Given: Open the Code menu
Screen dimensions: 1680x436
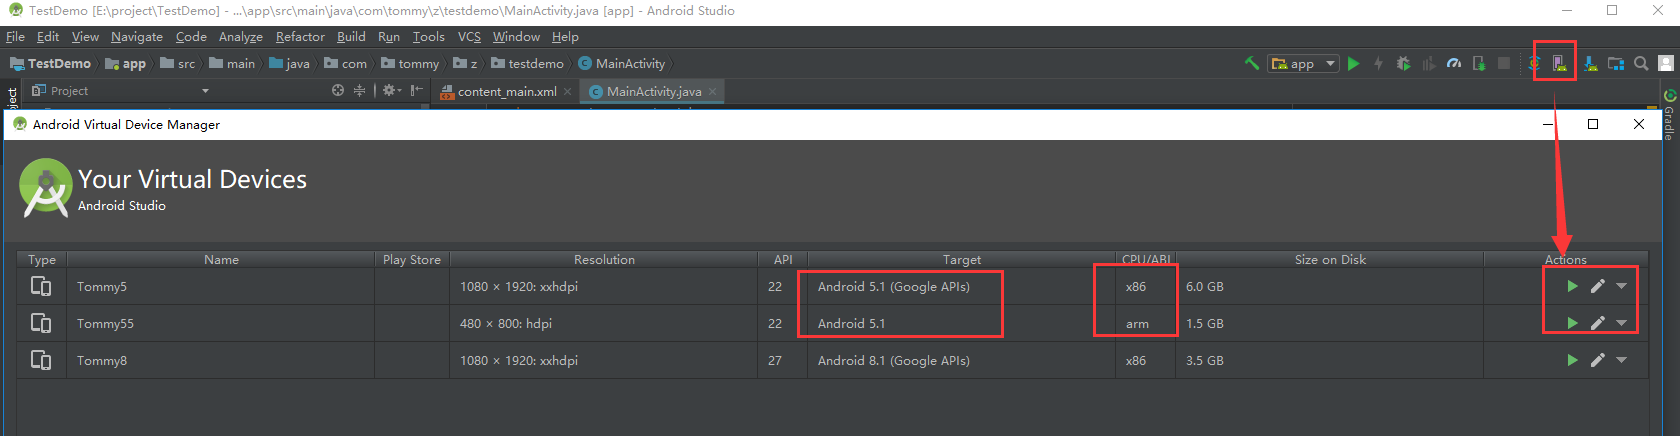Looking at the screenshot, I should point(191,37).
